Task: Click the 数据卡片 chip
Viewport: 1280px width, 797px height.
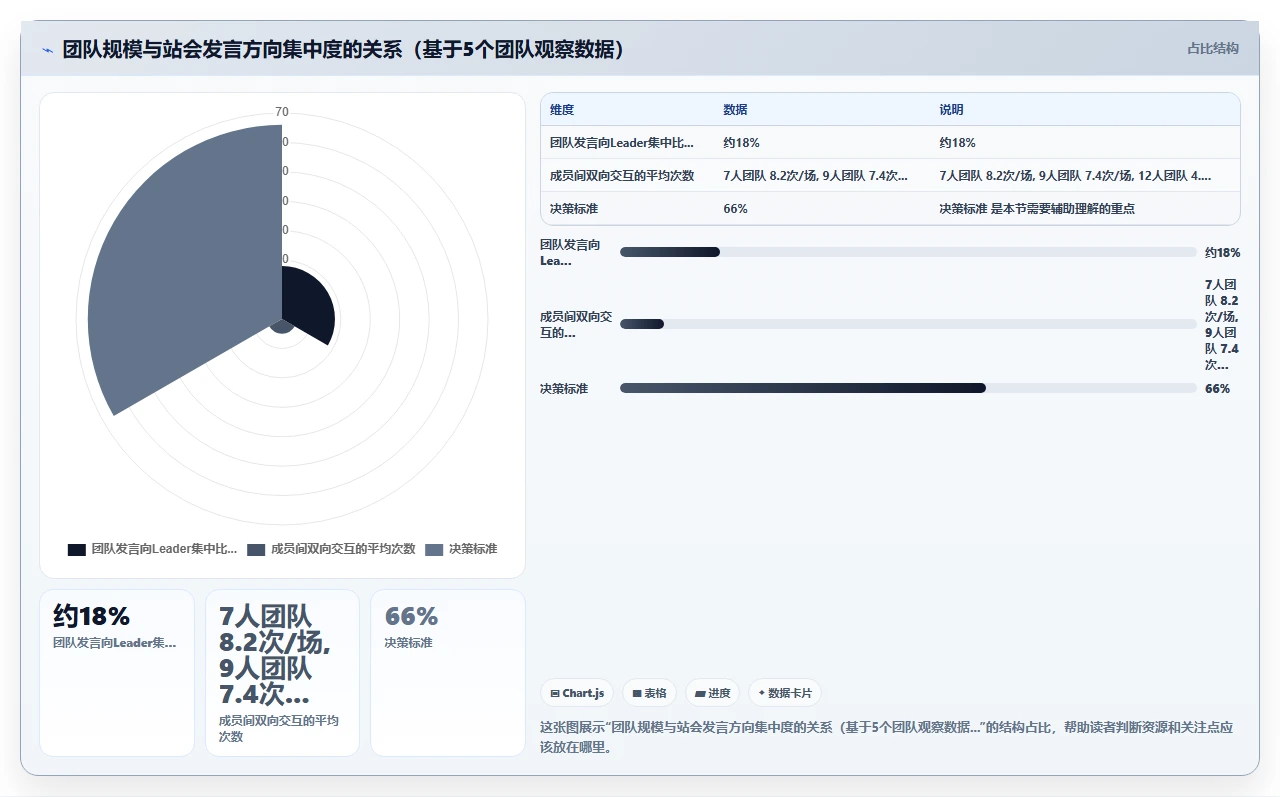Action: (x=785, y=693)
